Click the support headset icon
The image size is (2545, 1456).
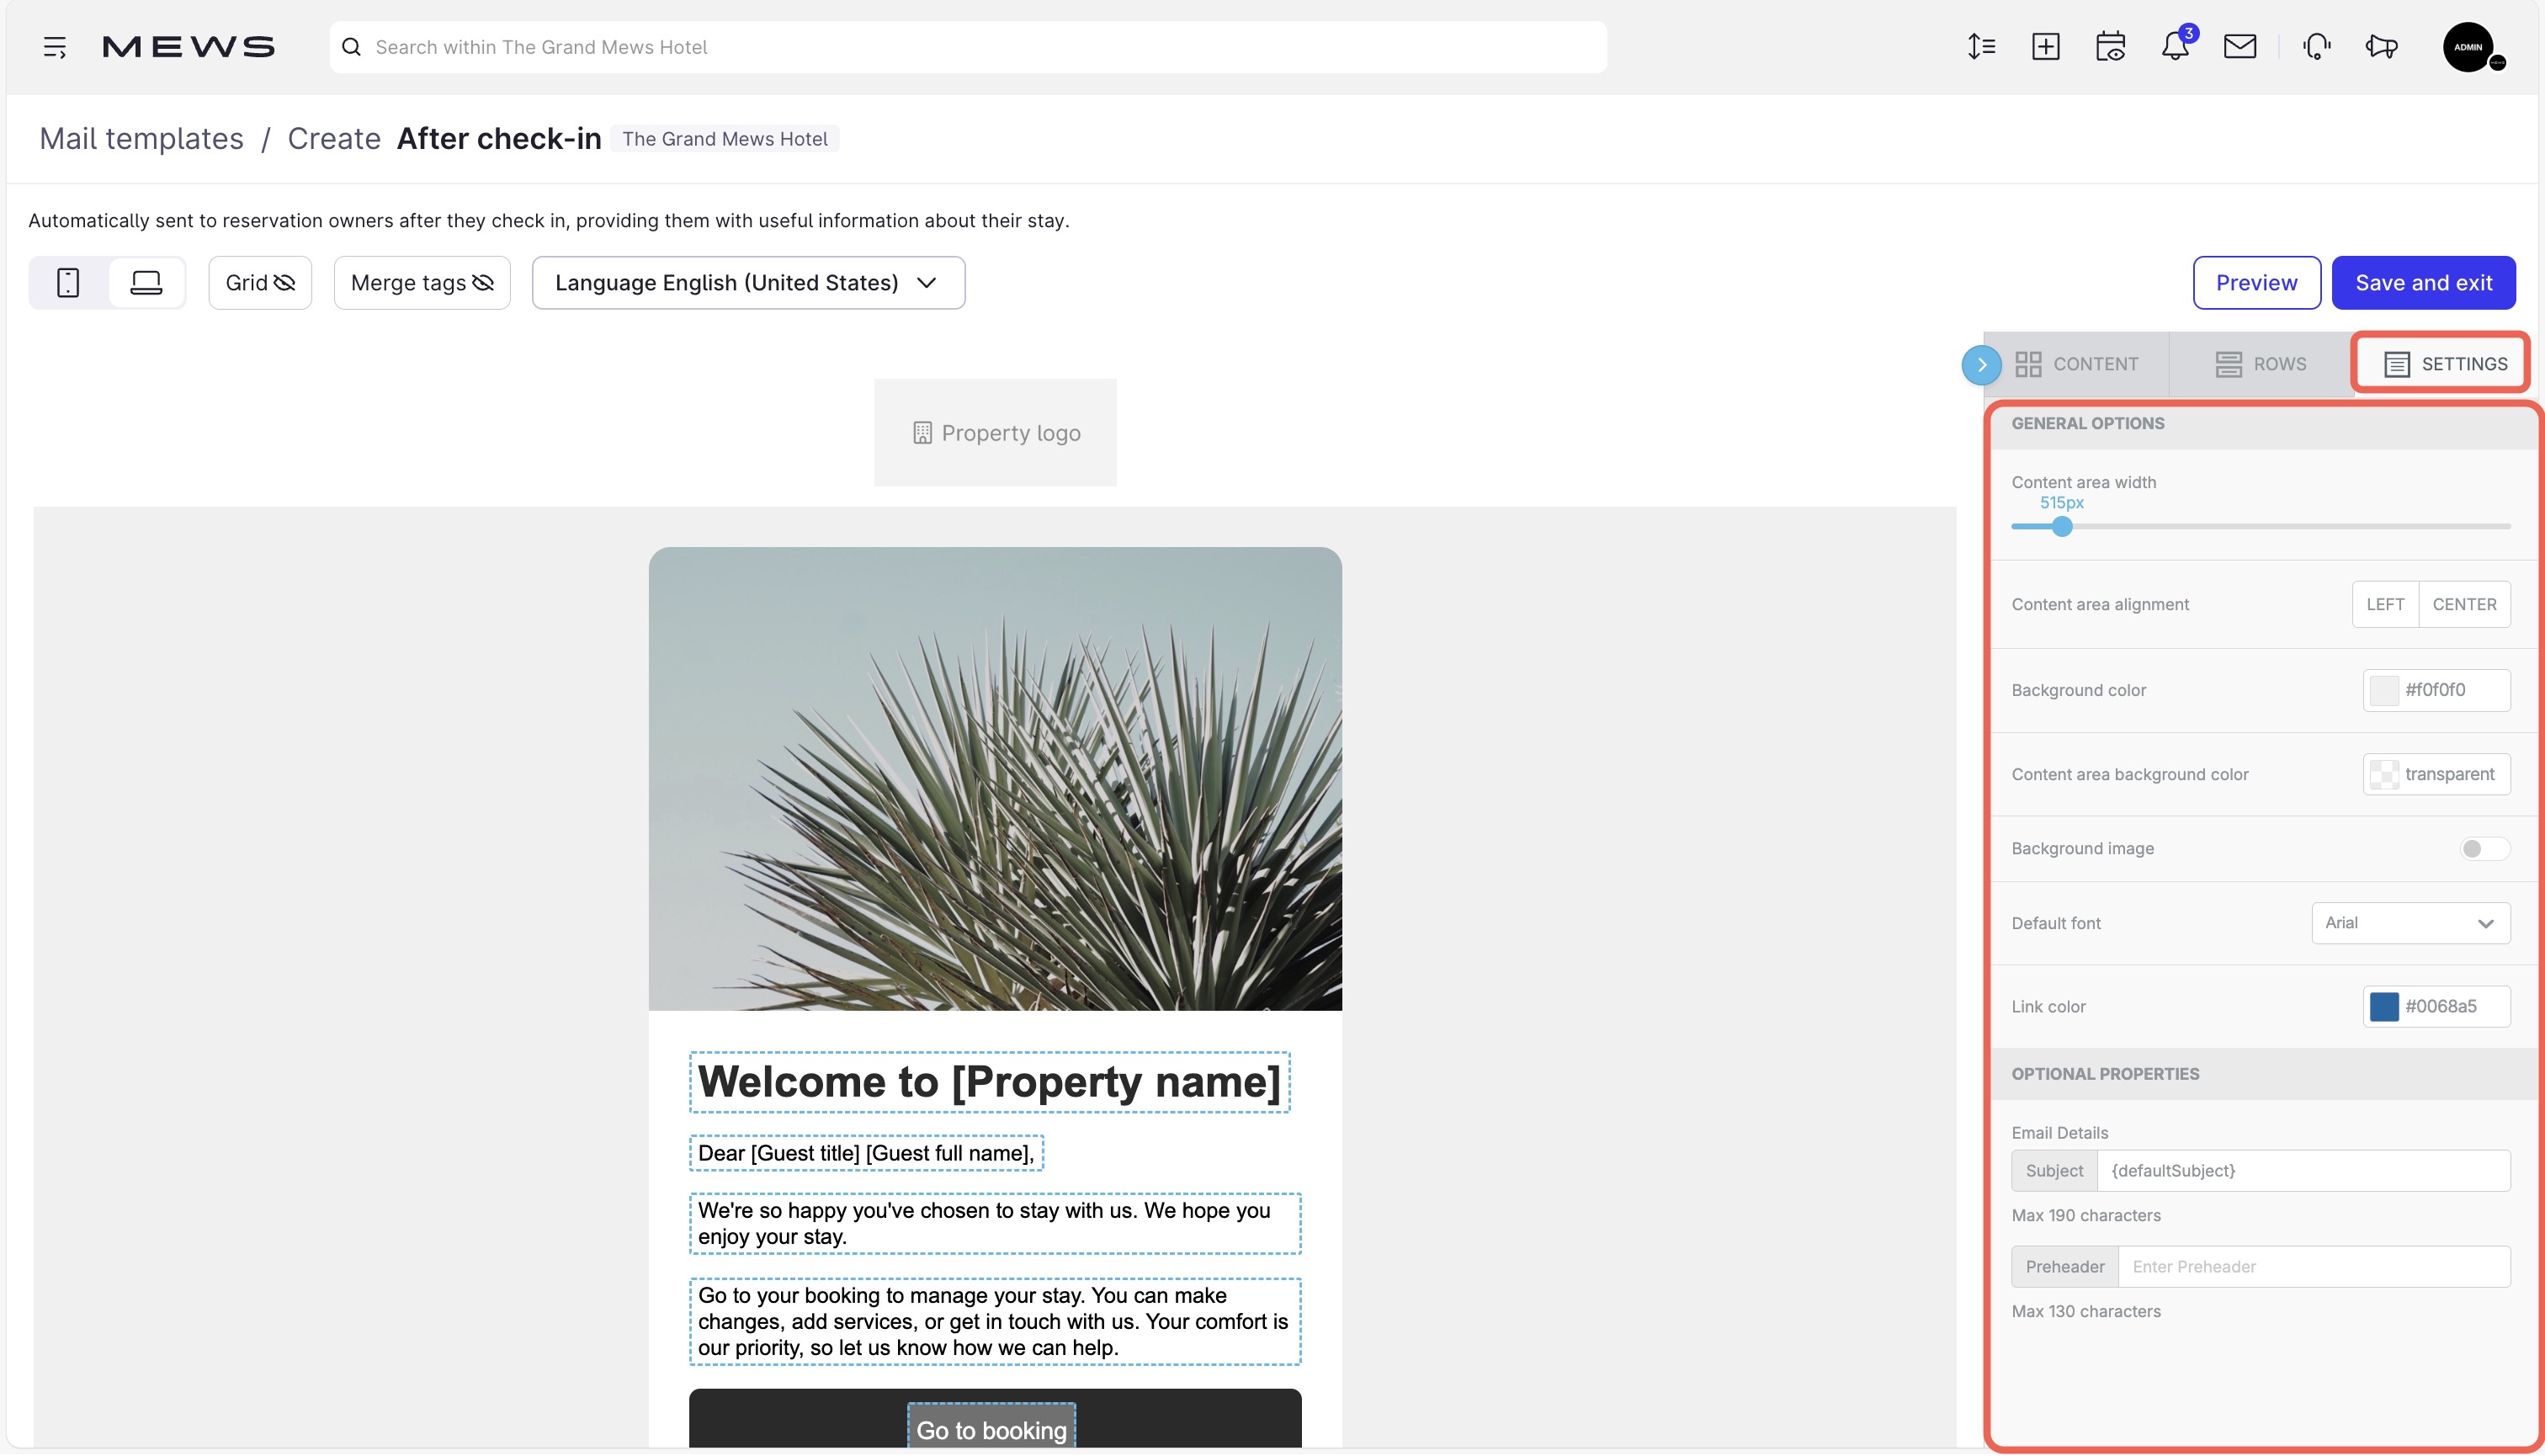point(2316,47)
